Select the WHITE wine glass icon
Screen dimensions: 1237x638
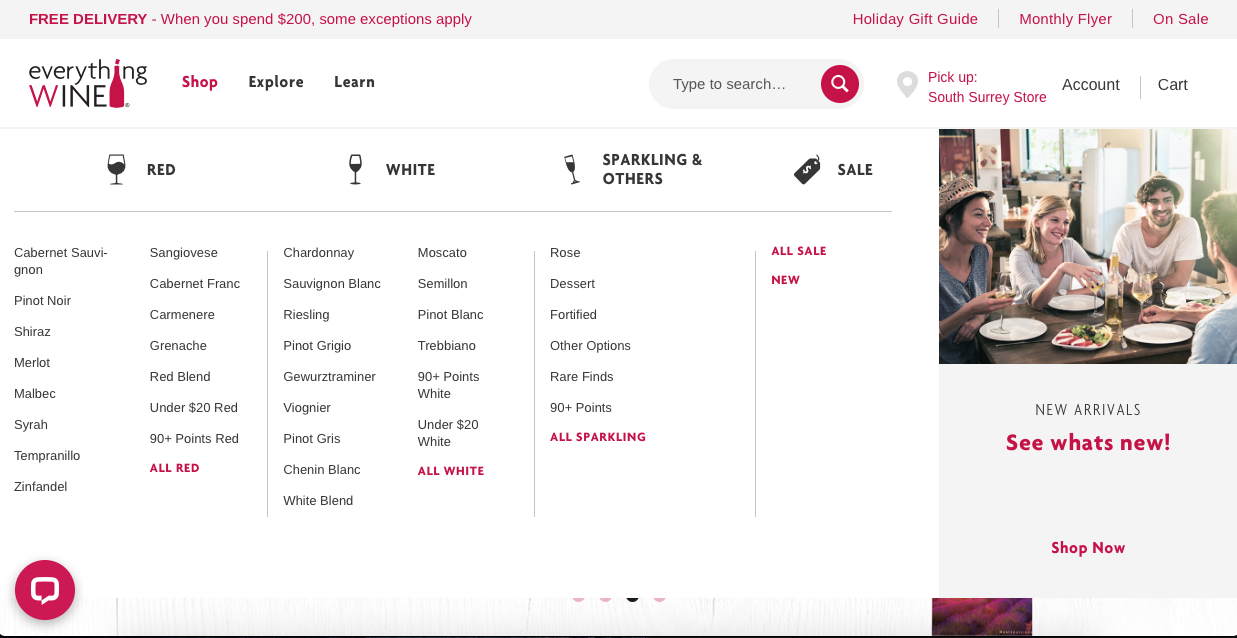click(x=355, y=167)
